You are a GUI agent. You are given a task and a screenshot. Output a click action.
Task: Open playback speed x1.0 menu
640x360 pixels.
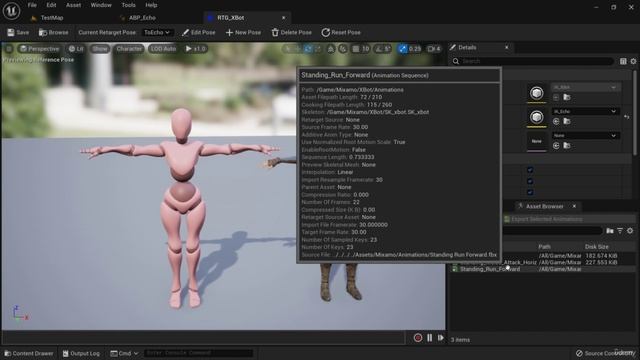point(196,49)
